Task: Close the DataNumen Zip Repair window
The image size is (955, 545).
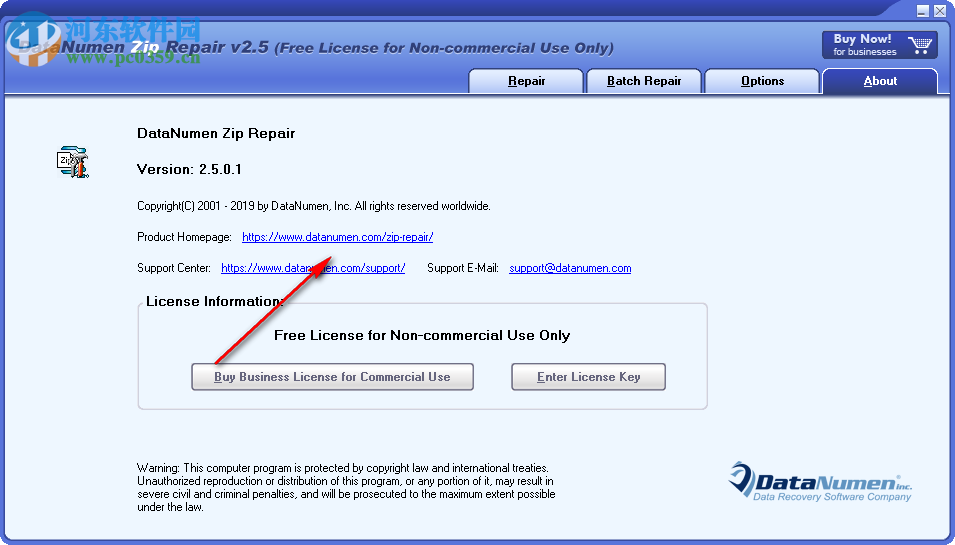Action: (x=940, y=10)
